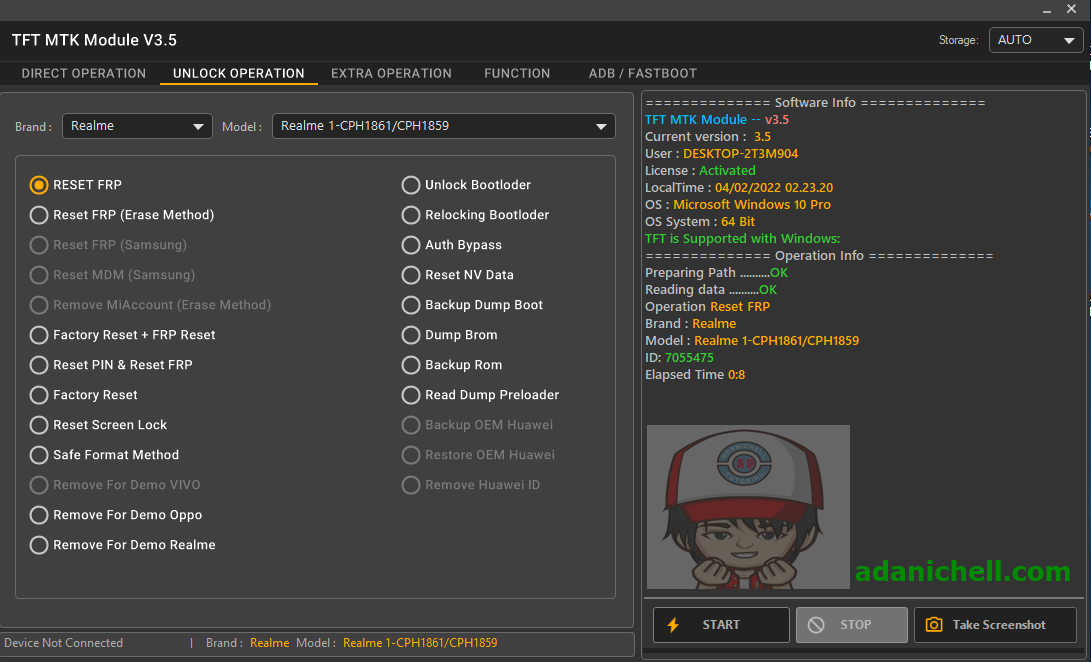Click License Activated text in log
Image resolution: width=1091 pixels, height=662 pixels.
(700, 171)
